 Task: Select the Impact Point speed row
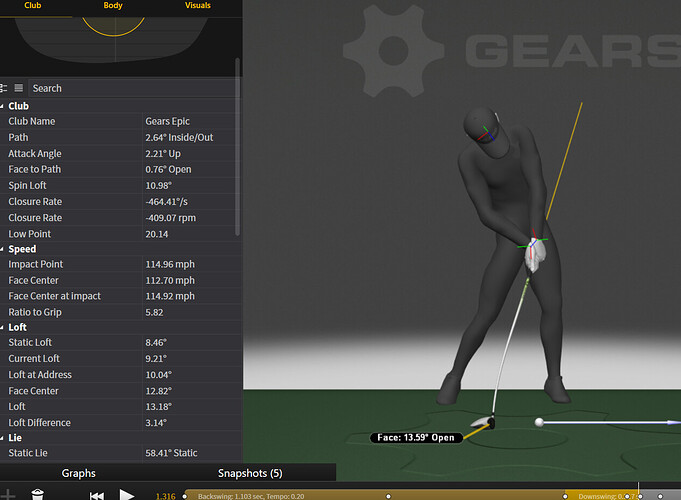(x=119, y=264)
